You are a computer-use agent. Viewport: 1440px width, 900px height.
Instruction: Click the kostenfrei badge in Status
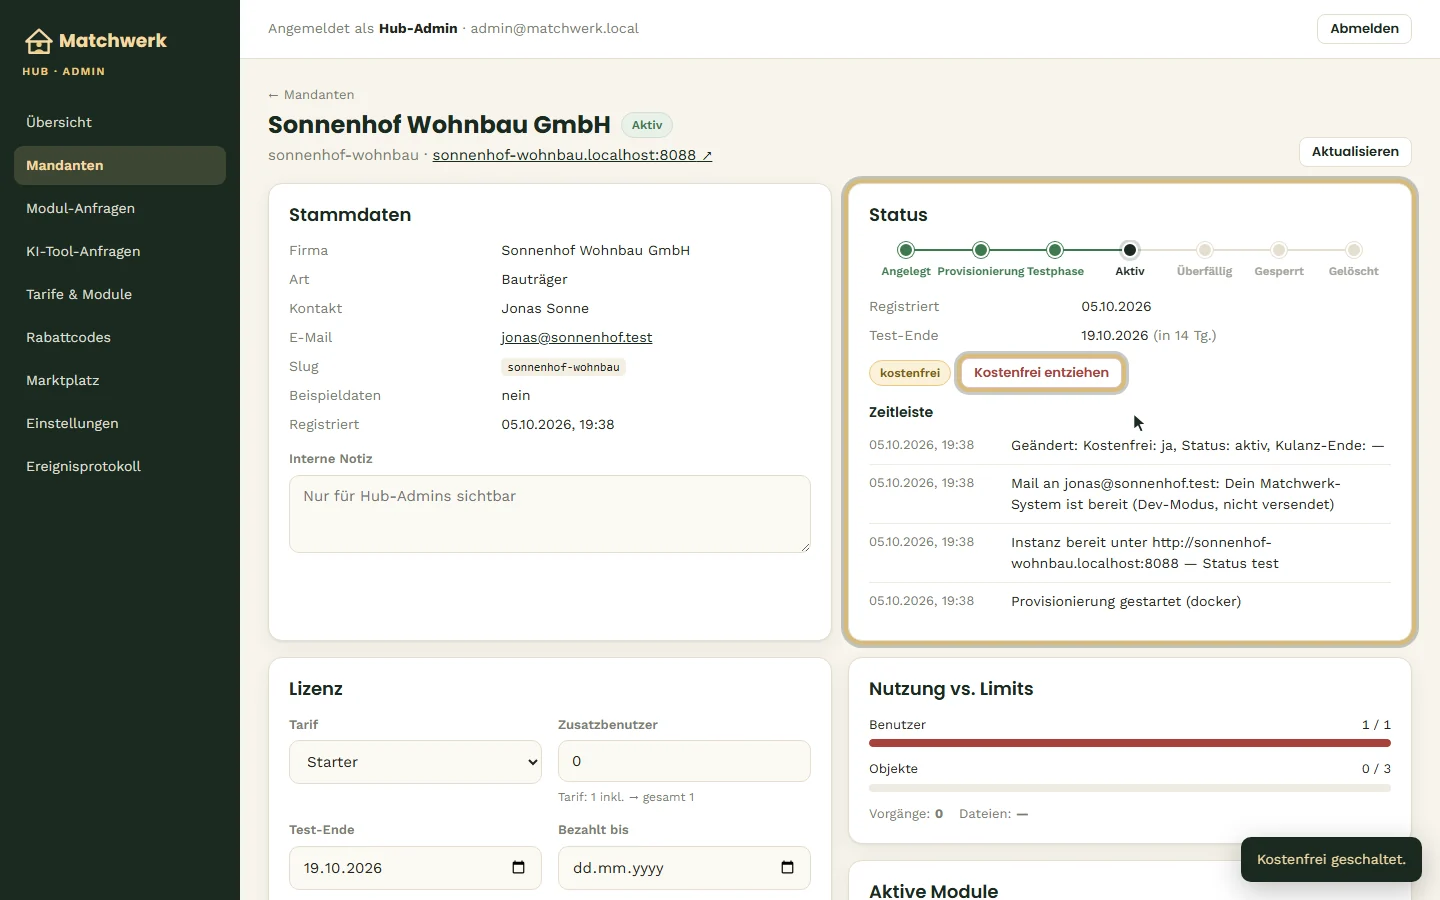coord(910,373)
